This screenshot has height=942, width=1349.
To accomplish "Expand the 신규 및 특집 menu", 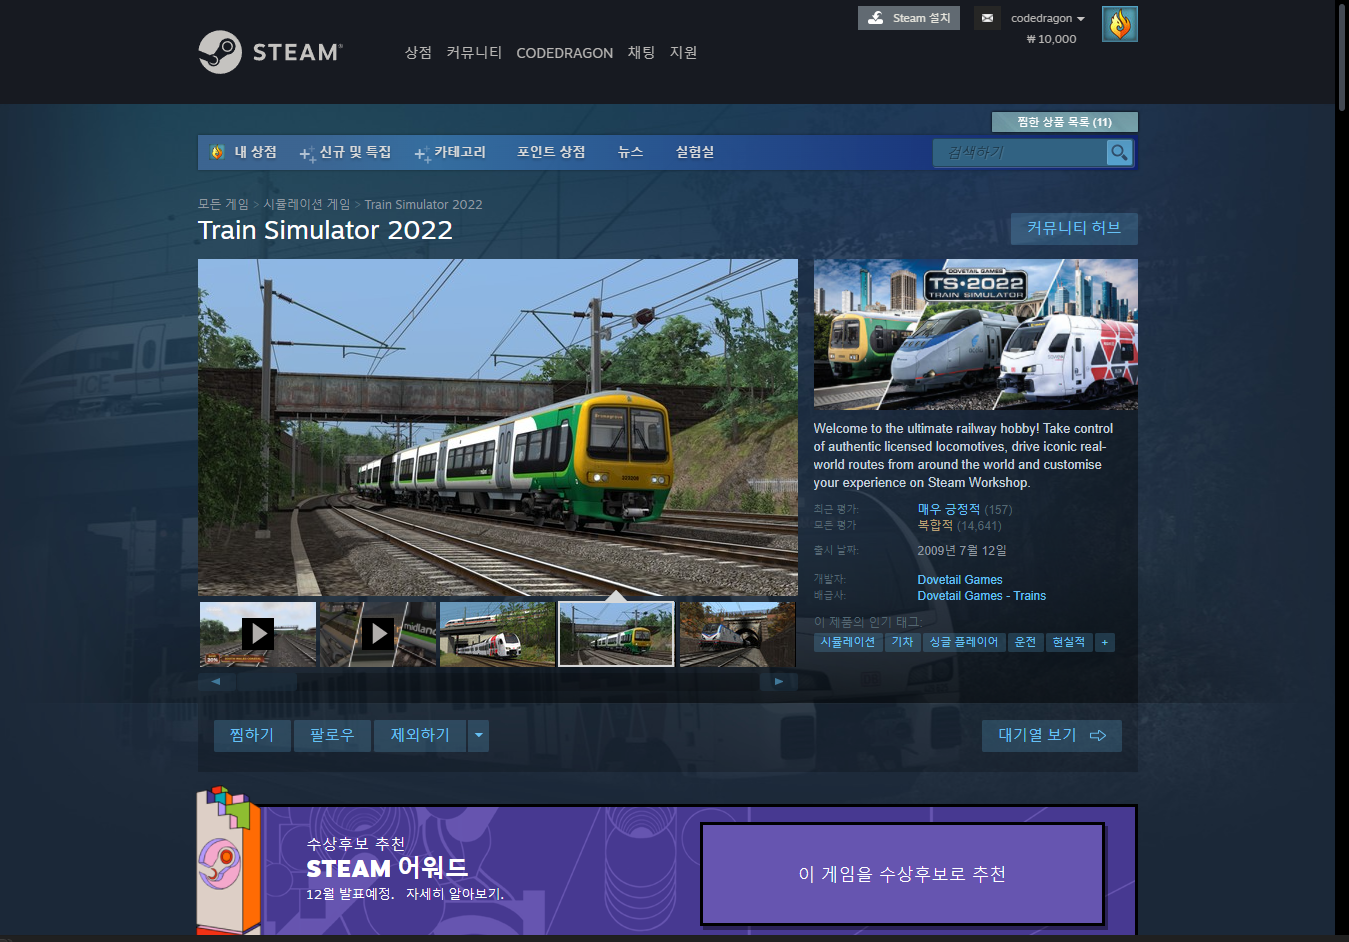I will (346, 152).
